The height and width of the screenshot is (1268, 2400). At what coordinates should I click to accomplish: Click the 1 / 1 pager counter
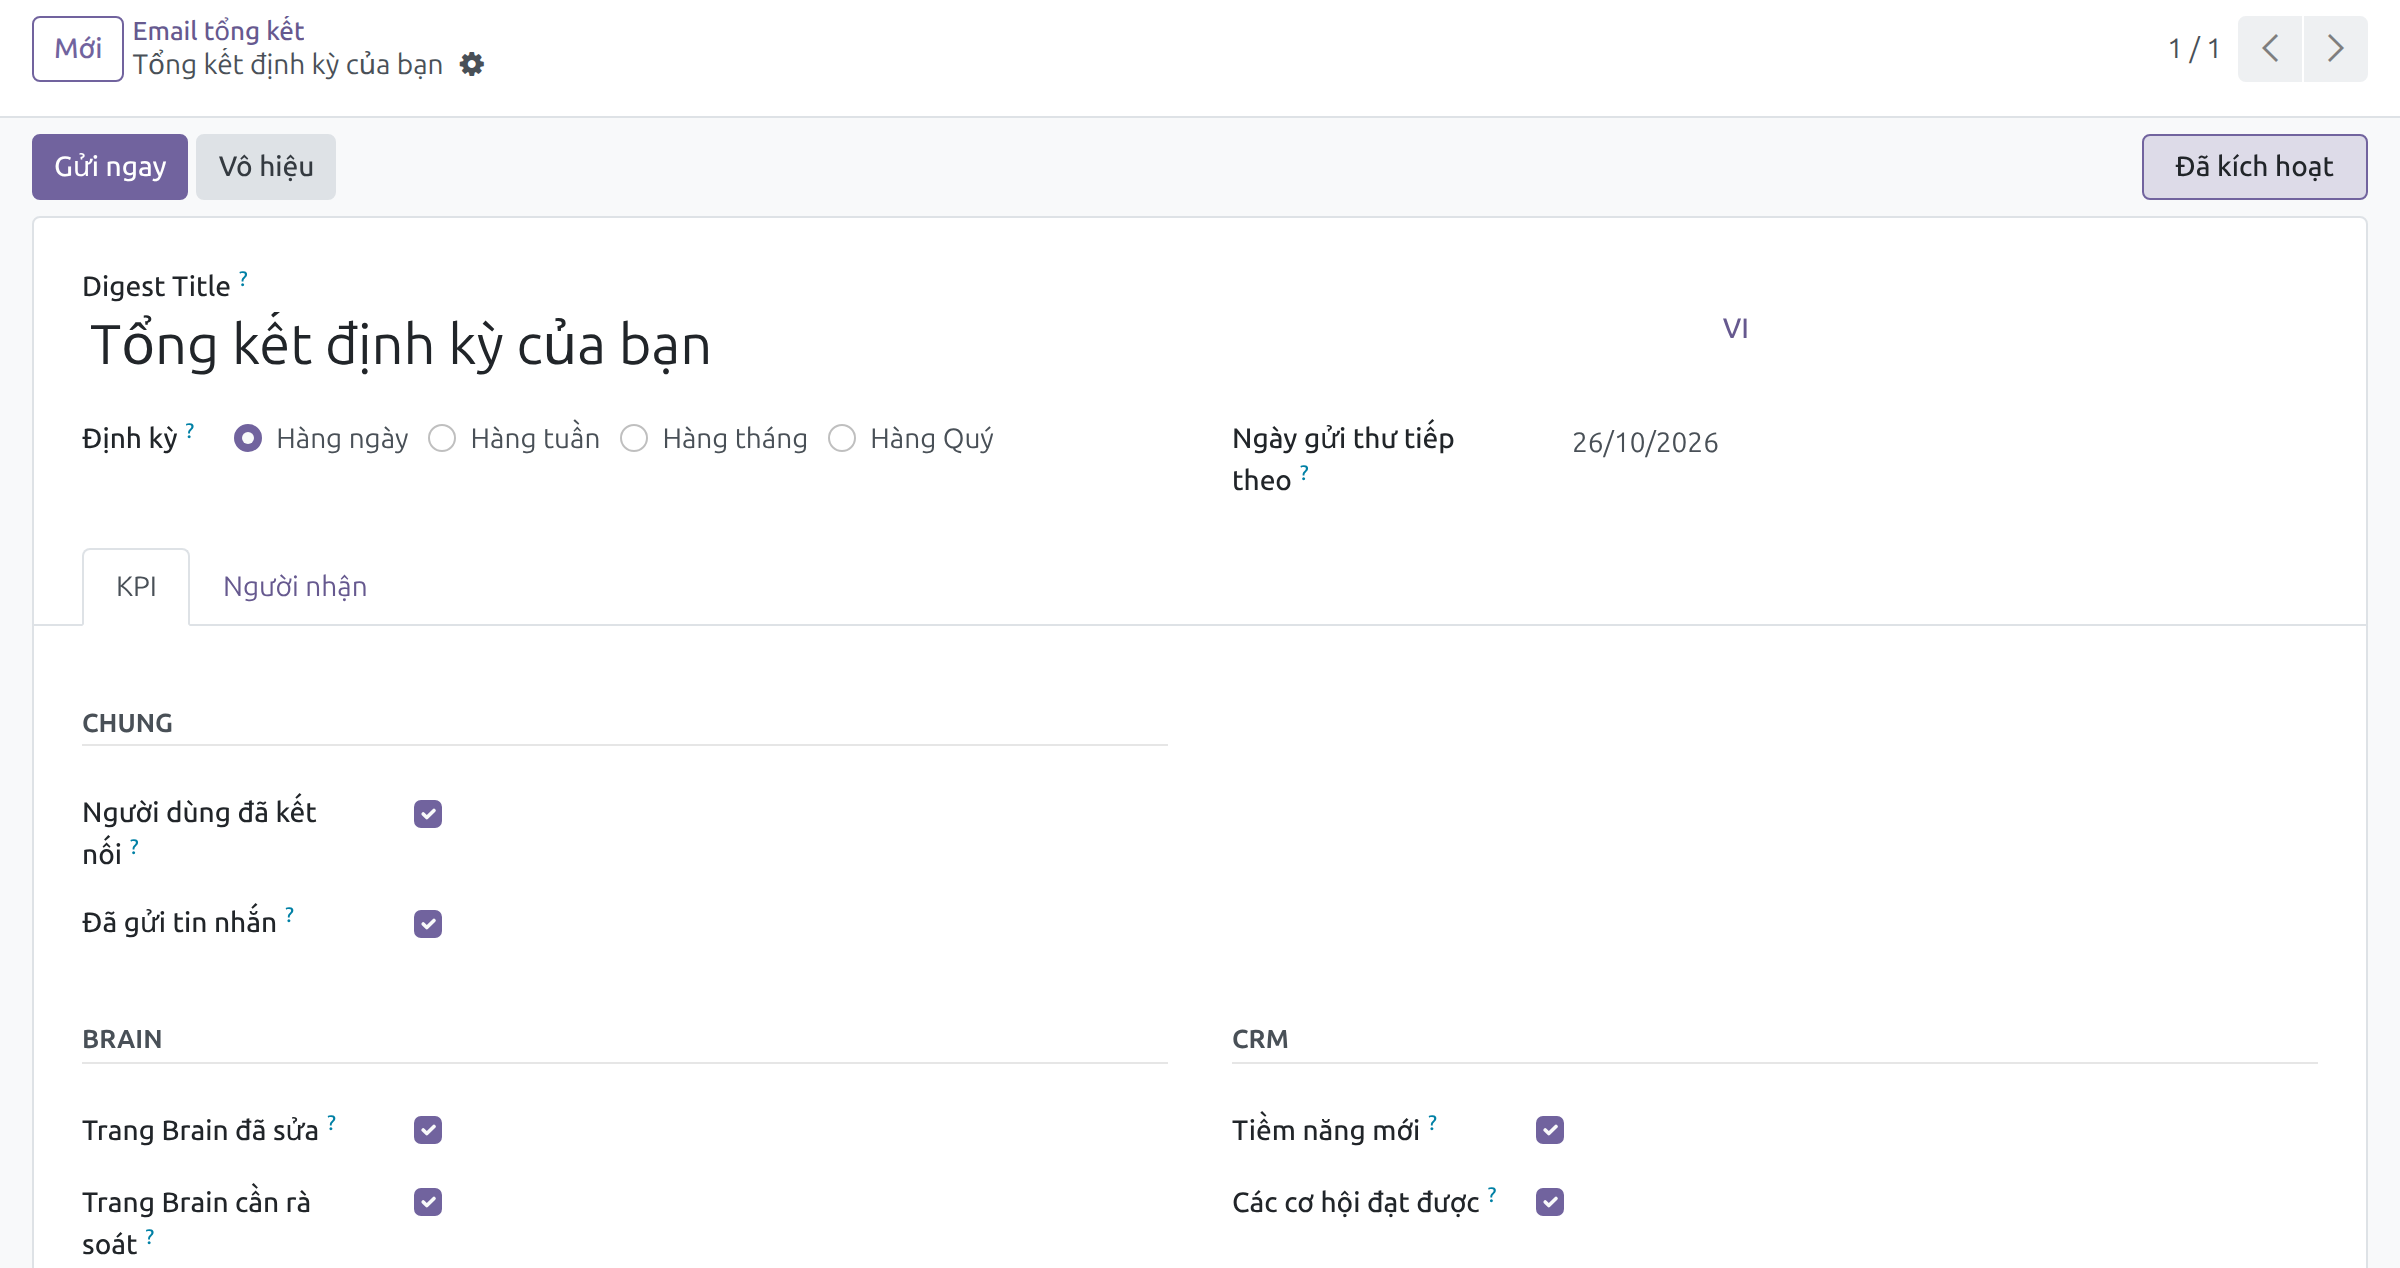(2194, 49)
